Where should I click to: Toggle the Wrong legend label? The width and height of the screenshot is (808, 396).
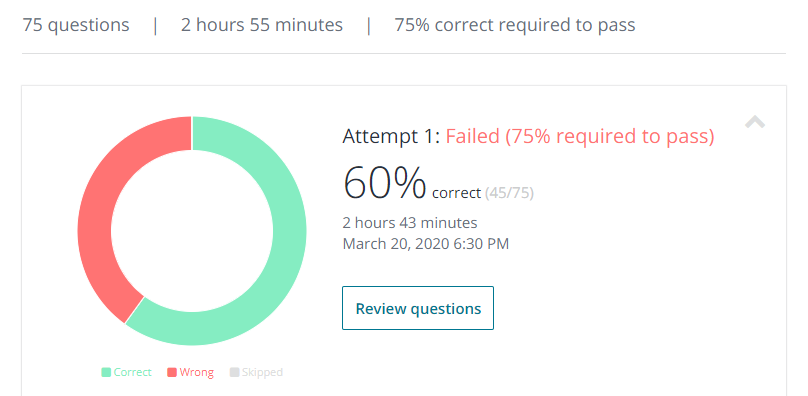click(196, 372)
